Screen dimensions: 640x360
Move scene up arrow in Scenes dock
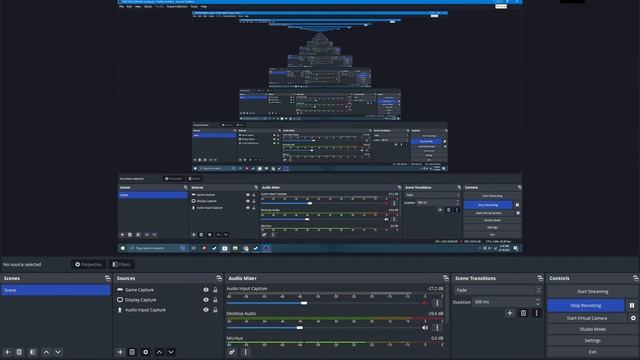pos(46,352)
